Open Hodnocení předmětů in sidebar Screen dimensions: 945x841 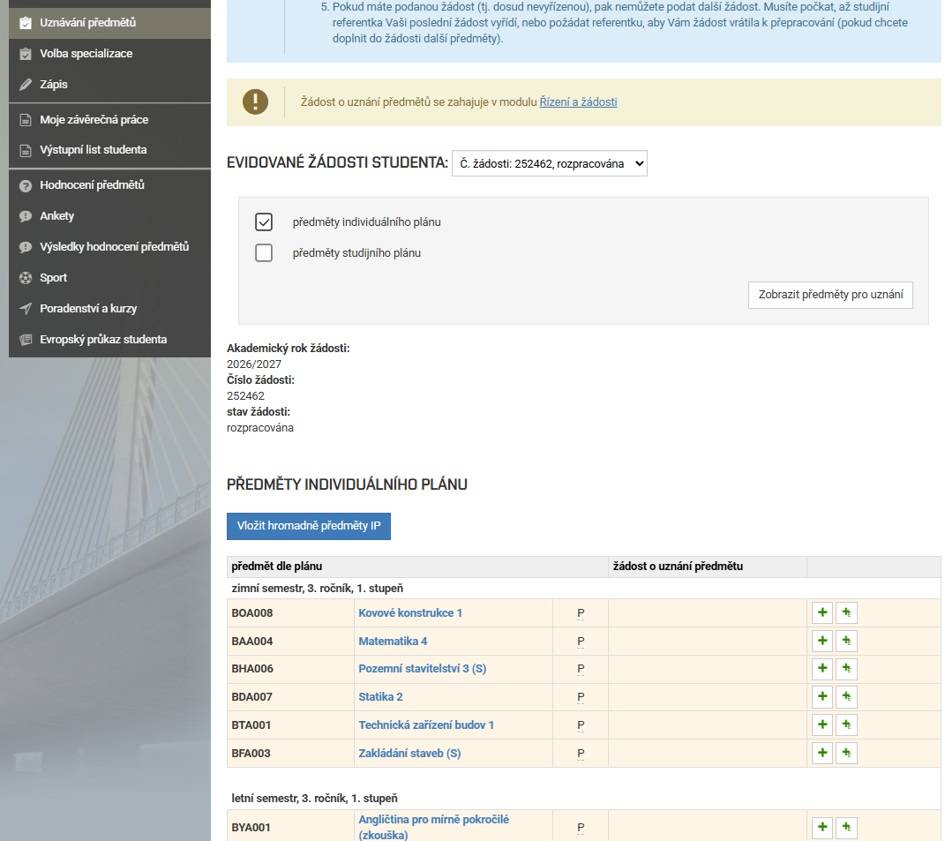(x=110, y=185)
